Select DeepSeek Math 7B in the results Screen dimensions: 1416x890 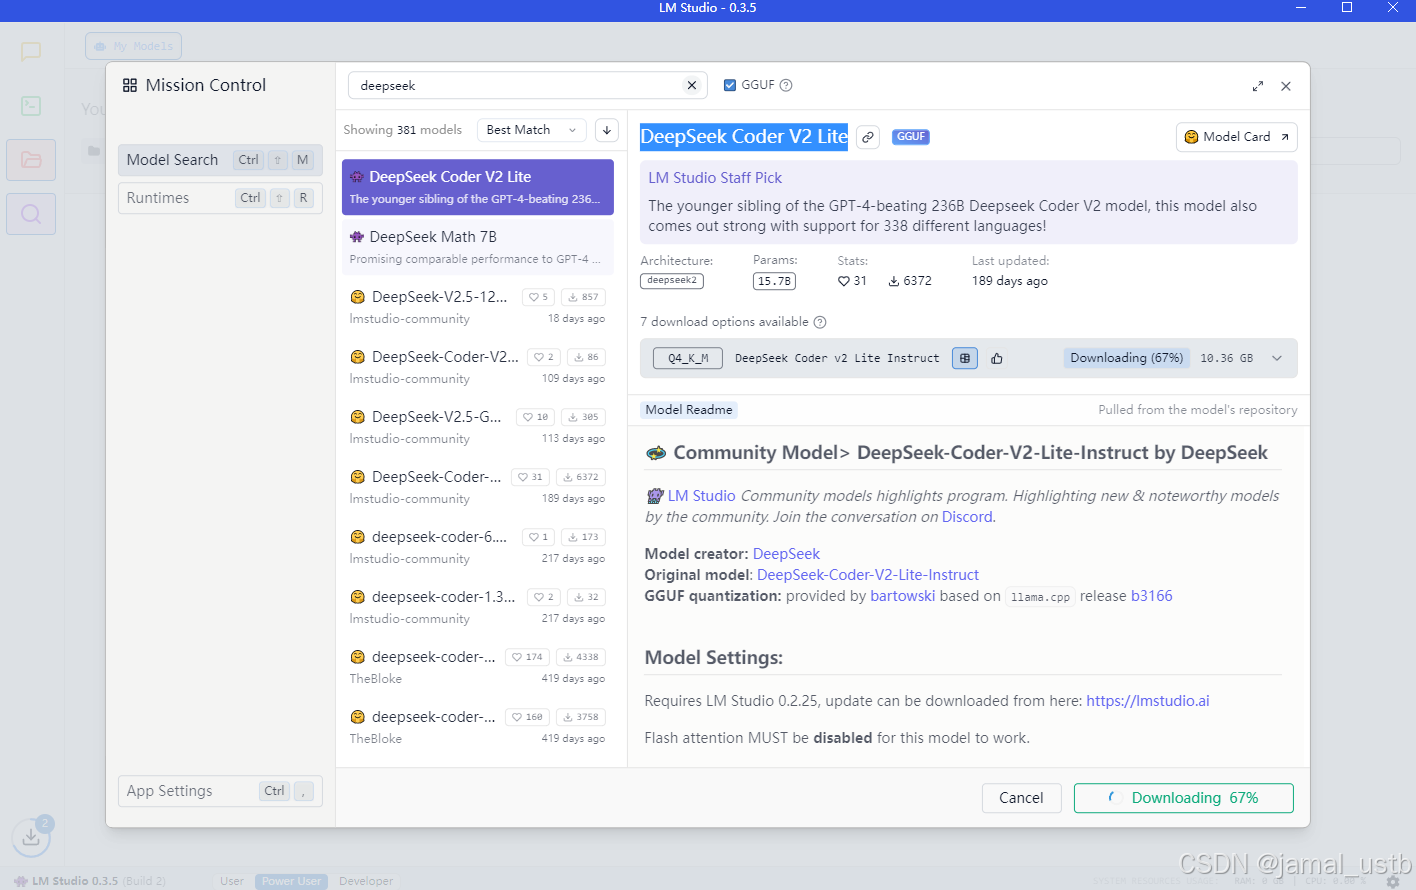tap(478, 247)
